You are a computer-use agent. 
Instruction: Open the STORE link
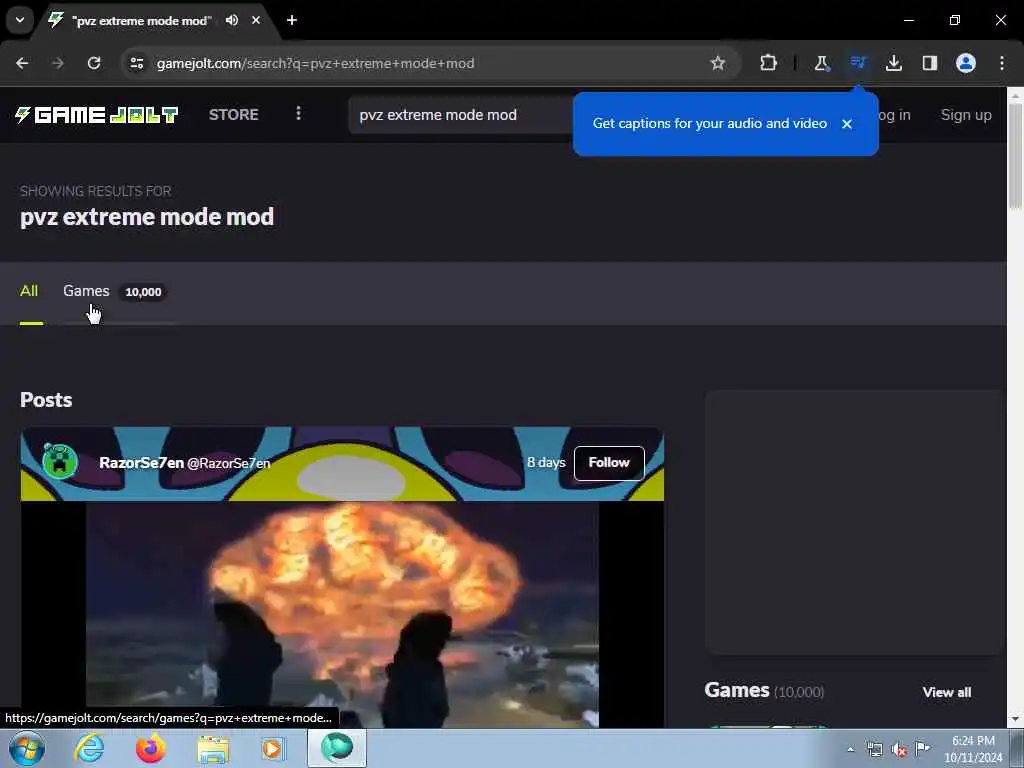(x=233, y=115)
